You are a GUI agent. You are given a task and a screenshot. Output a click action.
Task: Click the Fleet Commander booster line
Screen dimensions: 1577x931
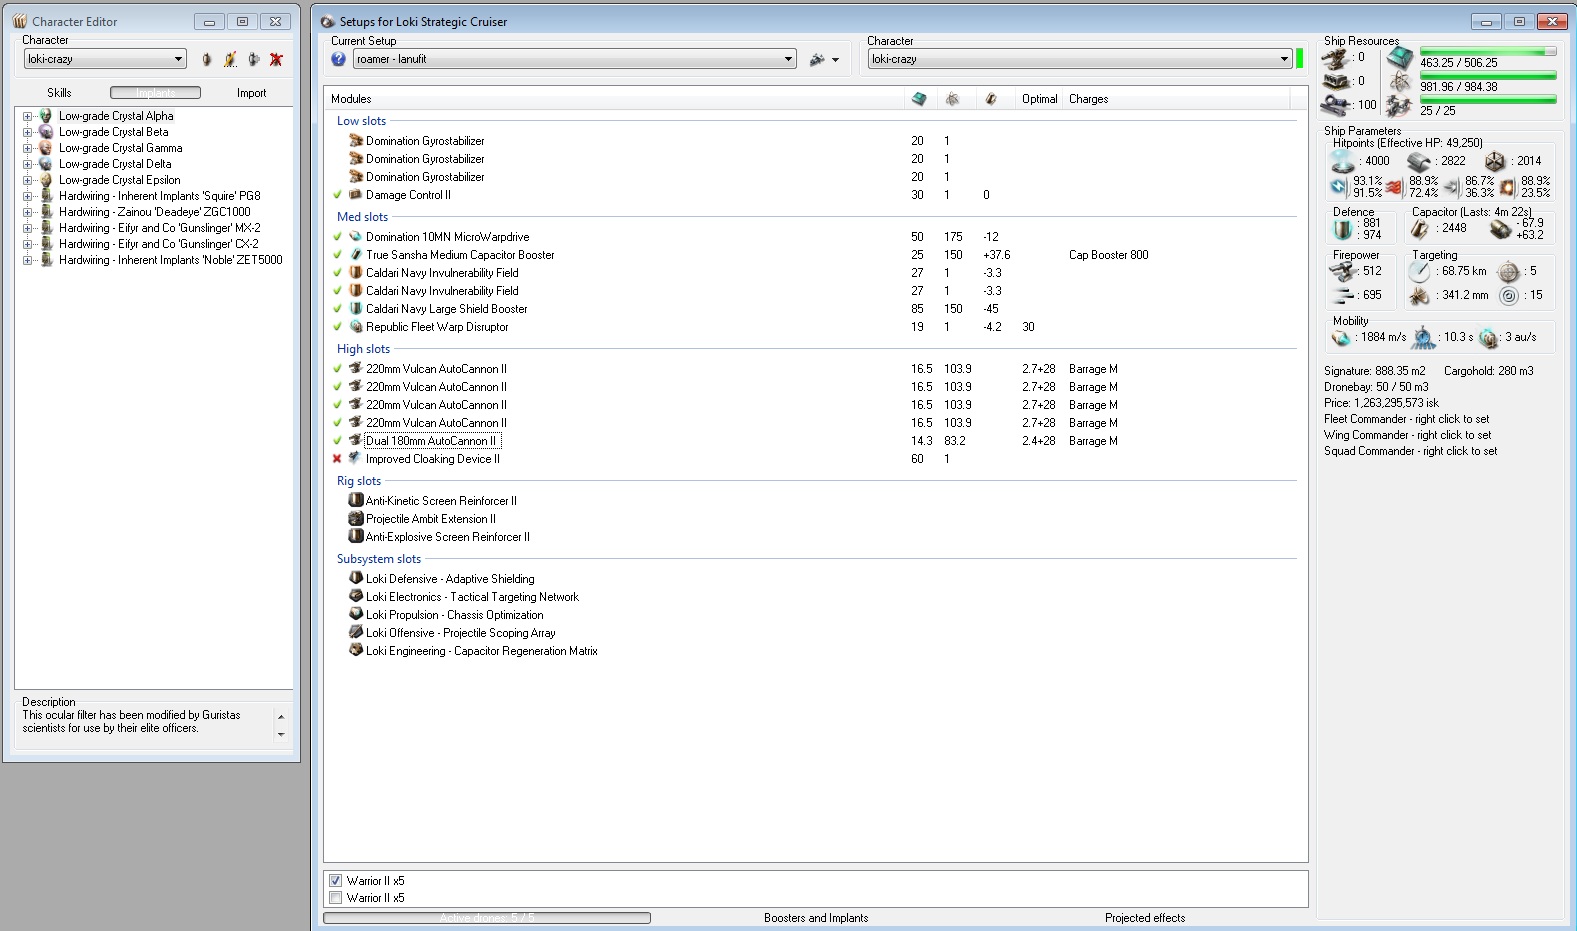(x=1406, y=419)
